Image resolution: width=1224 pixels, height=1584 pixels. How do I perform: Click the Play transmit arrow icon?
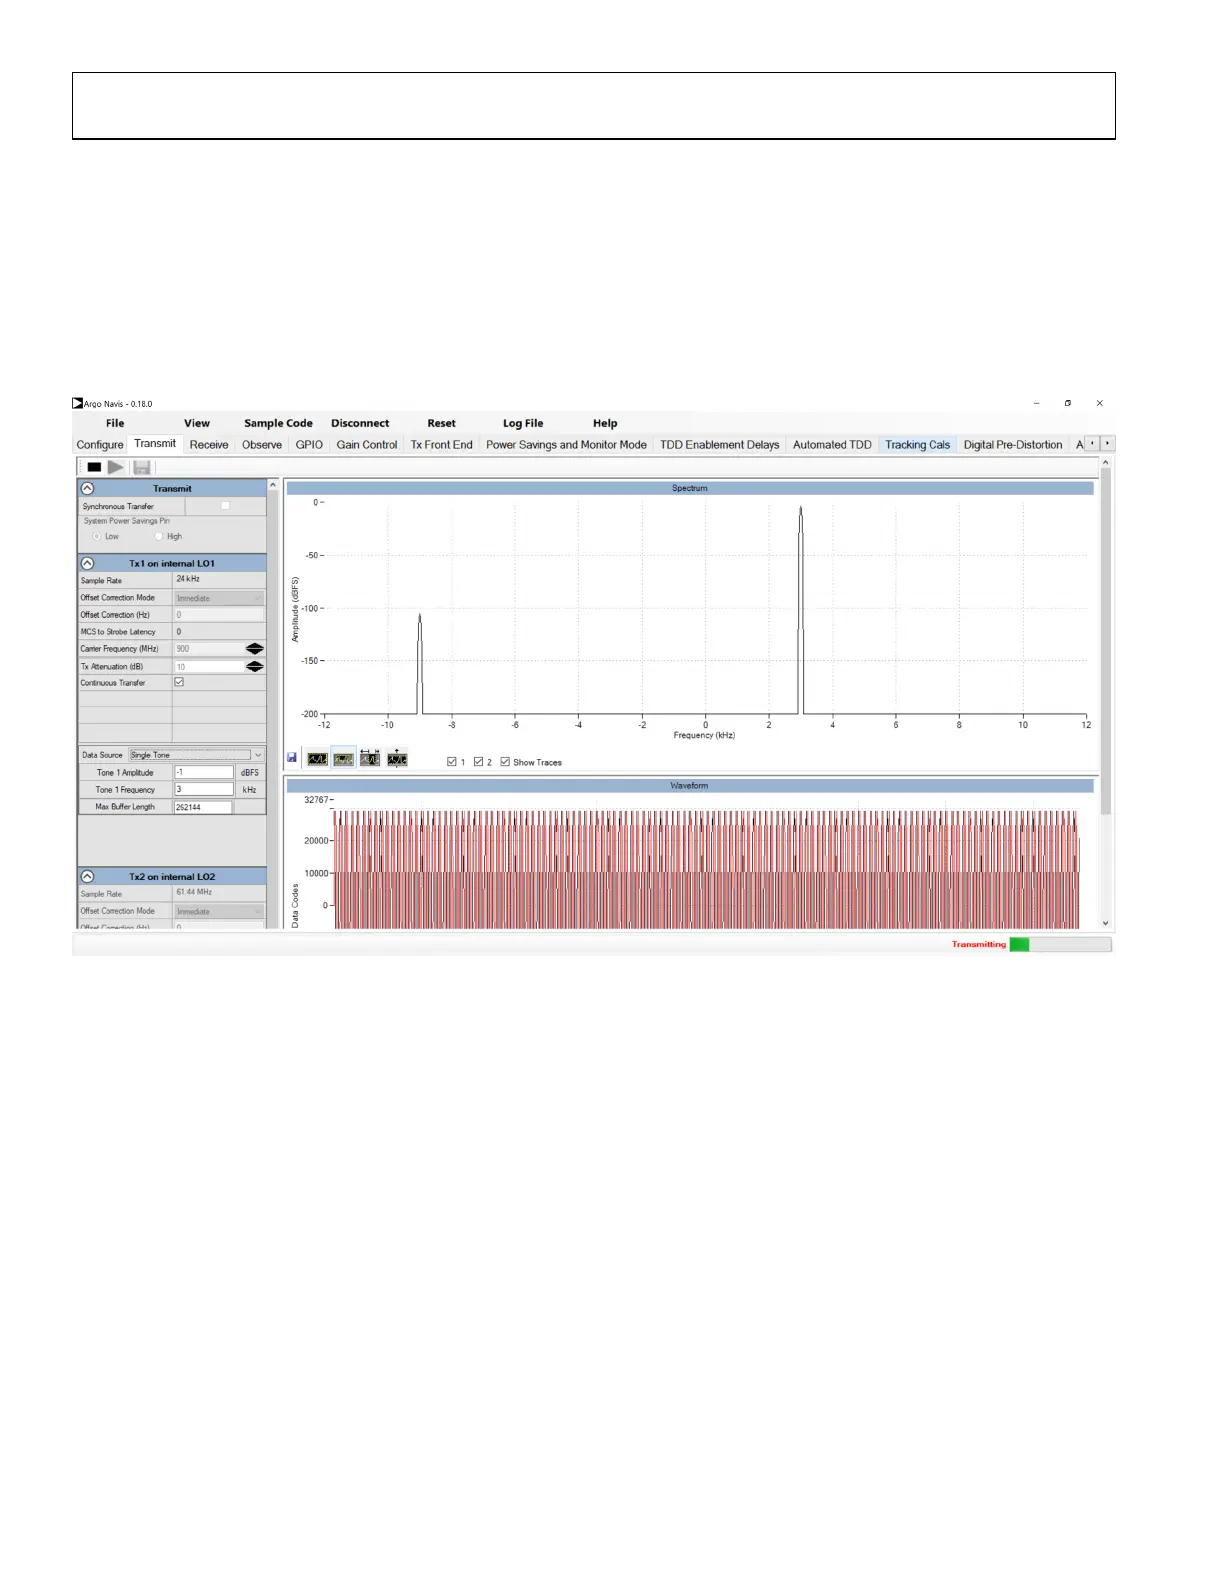pos(116,467)
